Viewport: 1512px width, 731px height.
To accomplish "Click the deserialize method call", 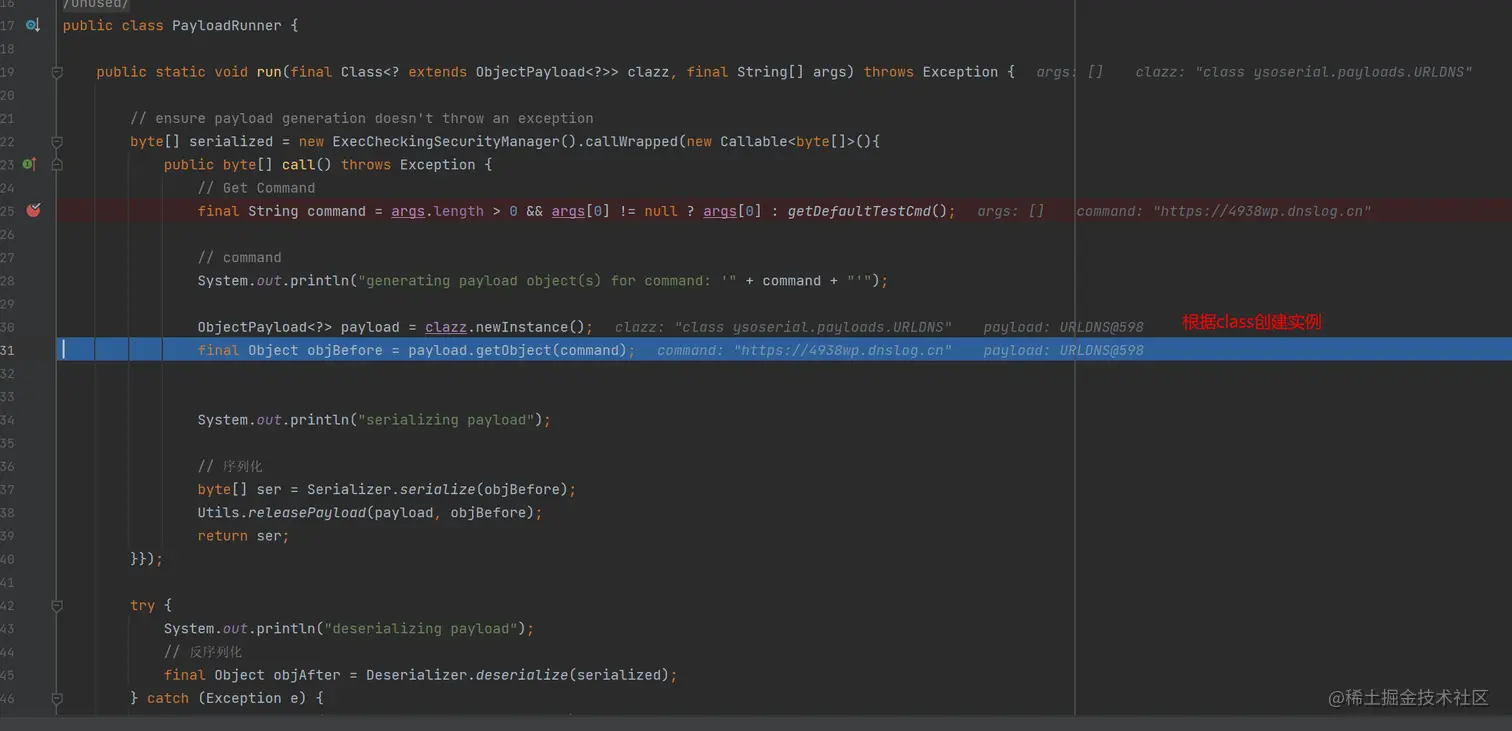I will (x=522, y=675).
